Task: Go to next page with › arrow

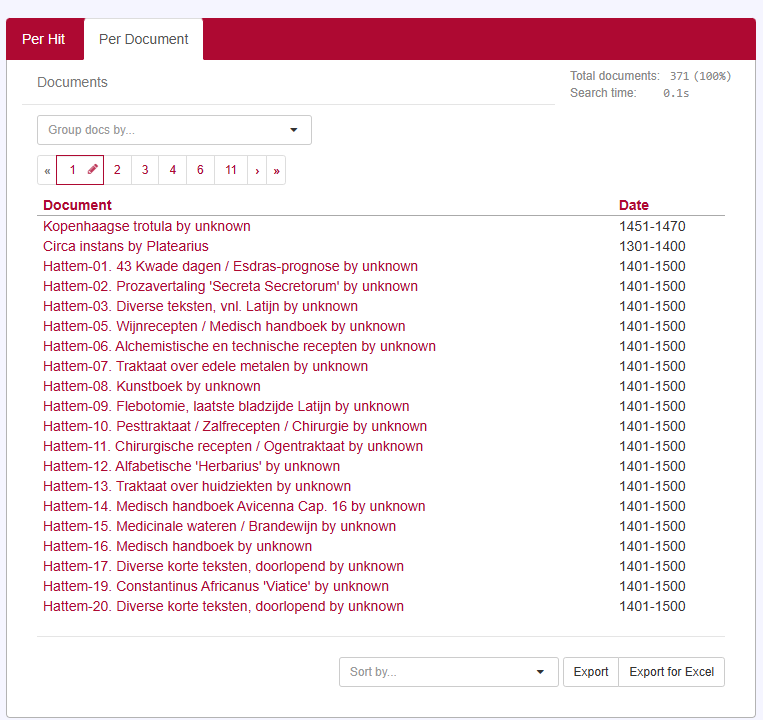Action: [x=257, y=170]
